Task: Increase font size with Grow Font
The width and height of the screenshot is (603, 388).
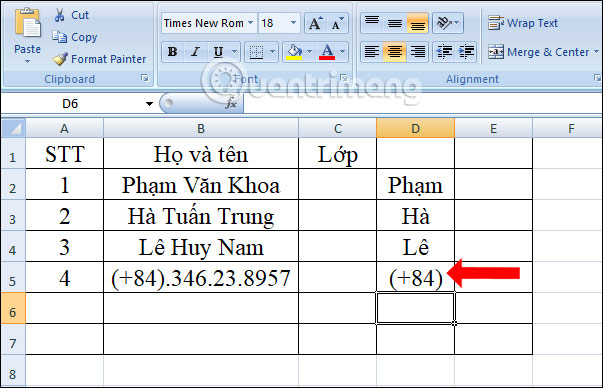Action: 316,23
